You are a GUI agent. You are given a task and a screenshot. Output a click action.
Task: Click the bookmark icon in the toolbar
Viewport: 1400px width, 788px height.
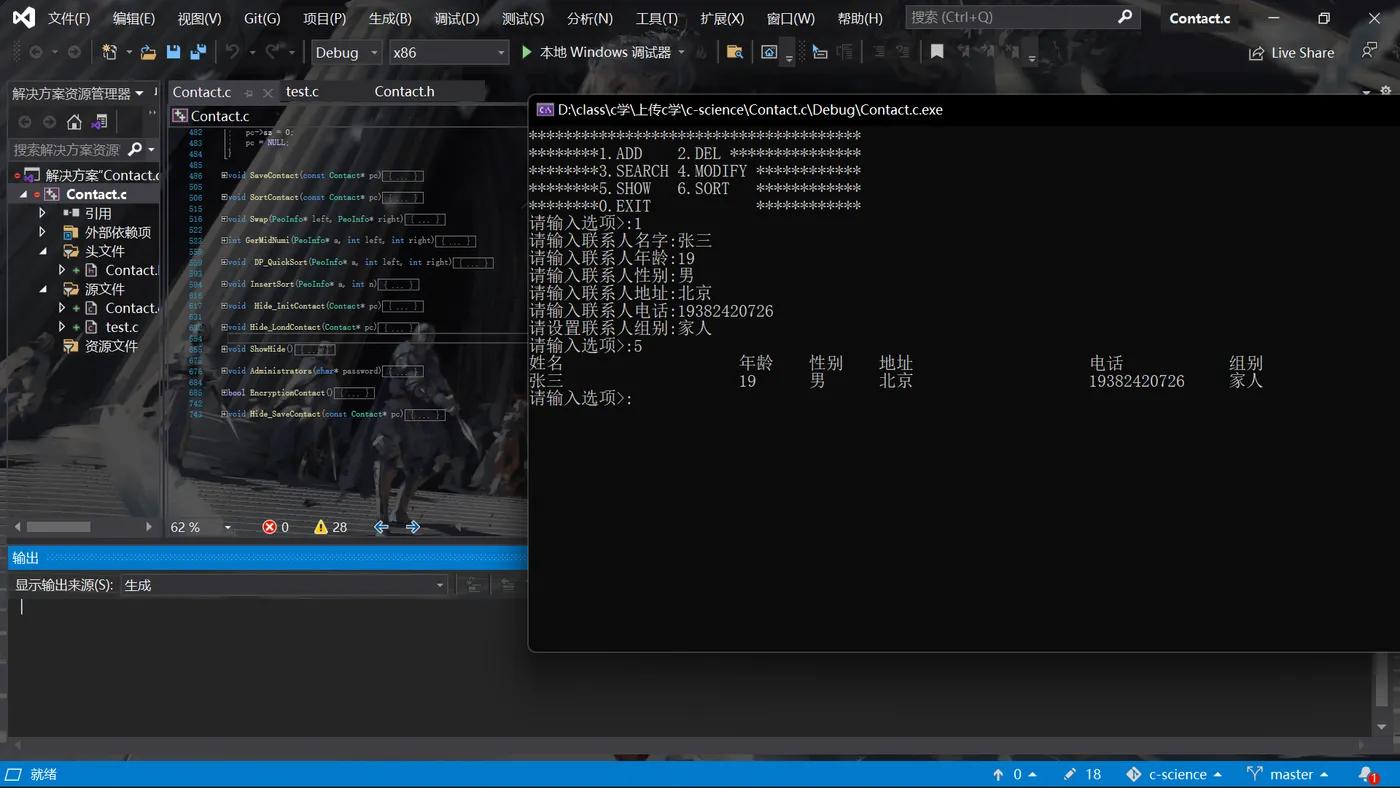(937, 52)
